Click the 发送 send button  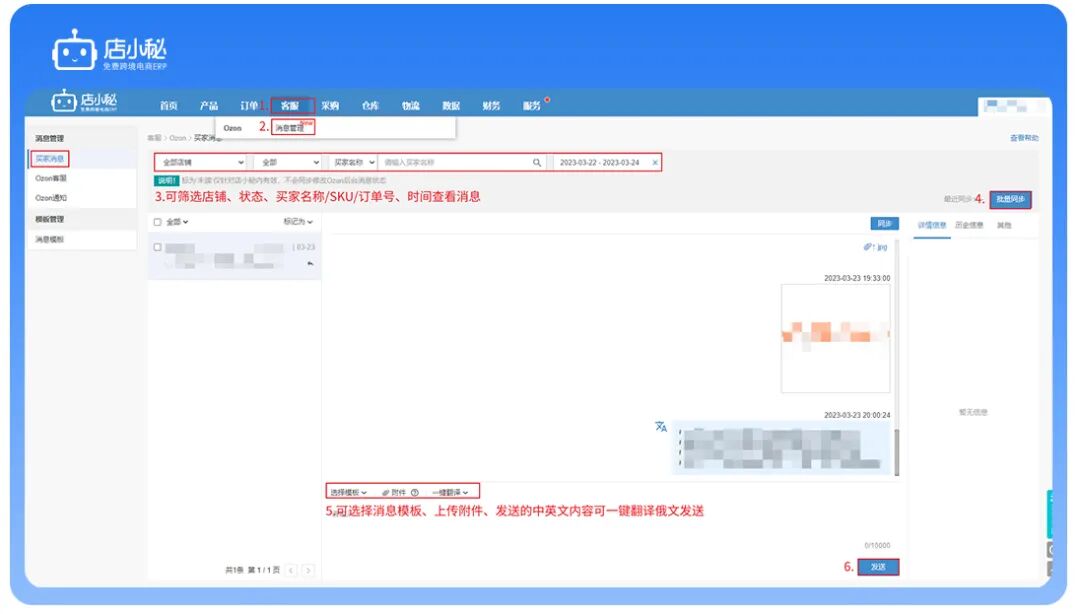(880, 565)
